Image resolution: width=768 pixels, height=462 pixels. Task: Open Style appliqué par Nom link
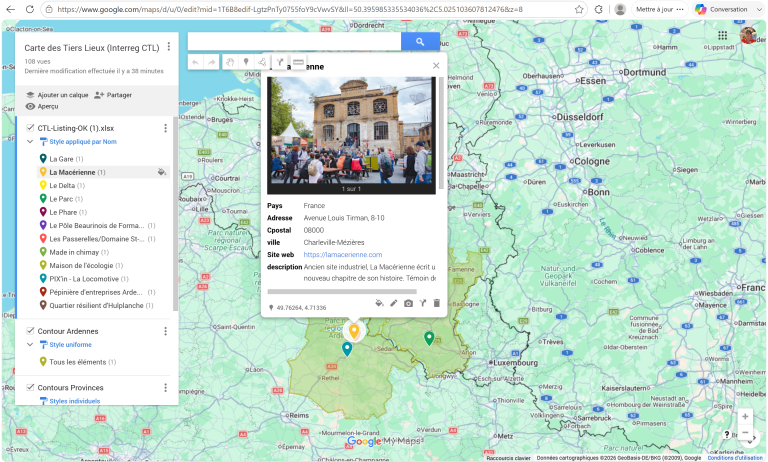83,142
